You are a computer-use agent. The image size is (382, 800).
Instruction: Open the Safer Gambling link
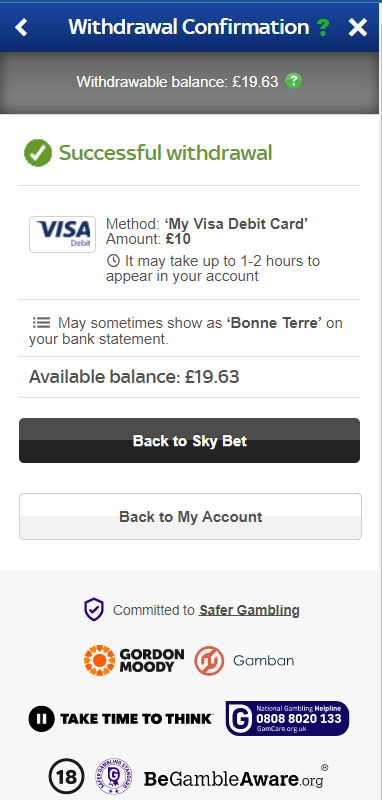point(249,610)
